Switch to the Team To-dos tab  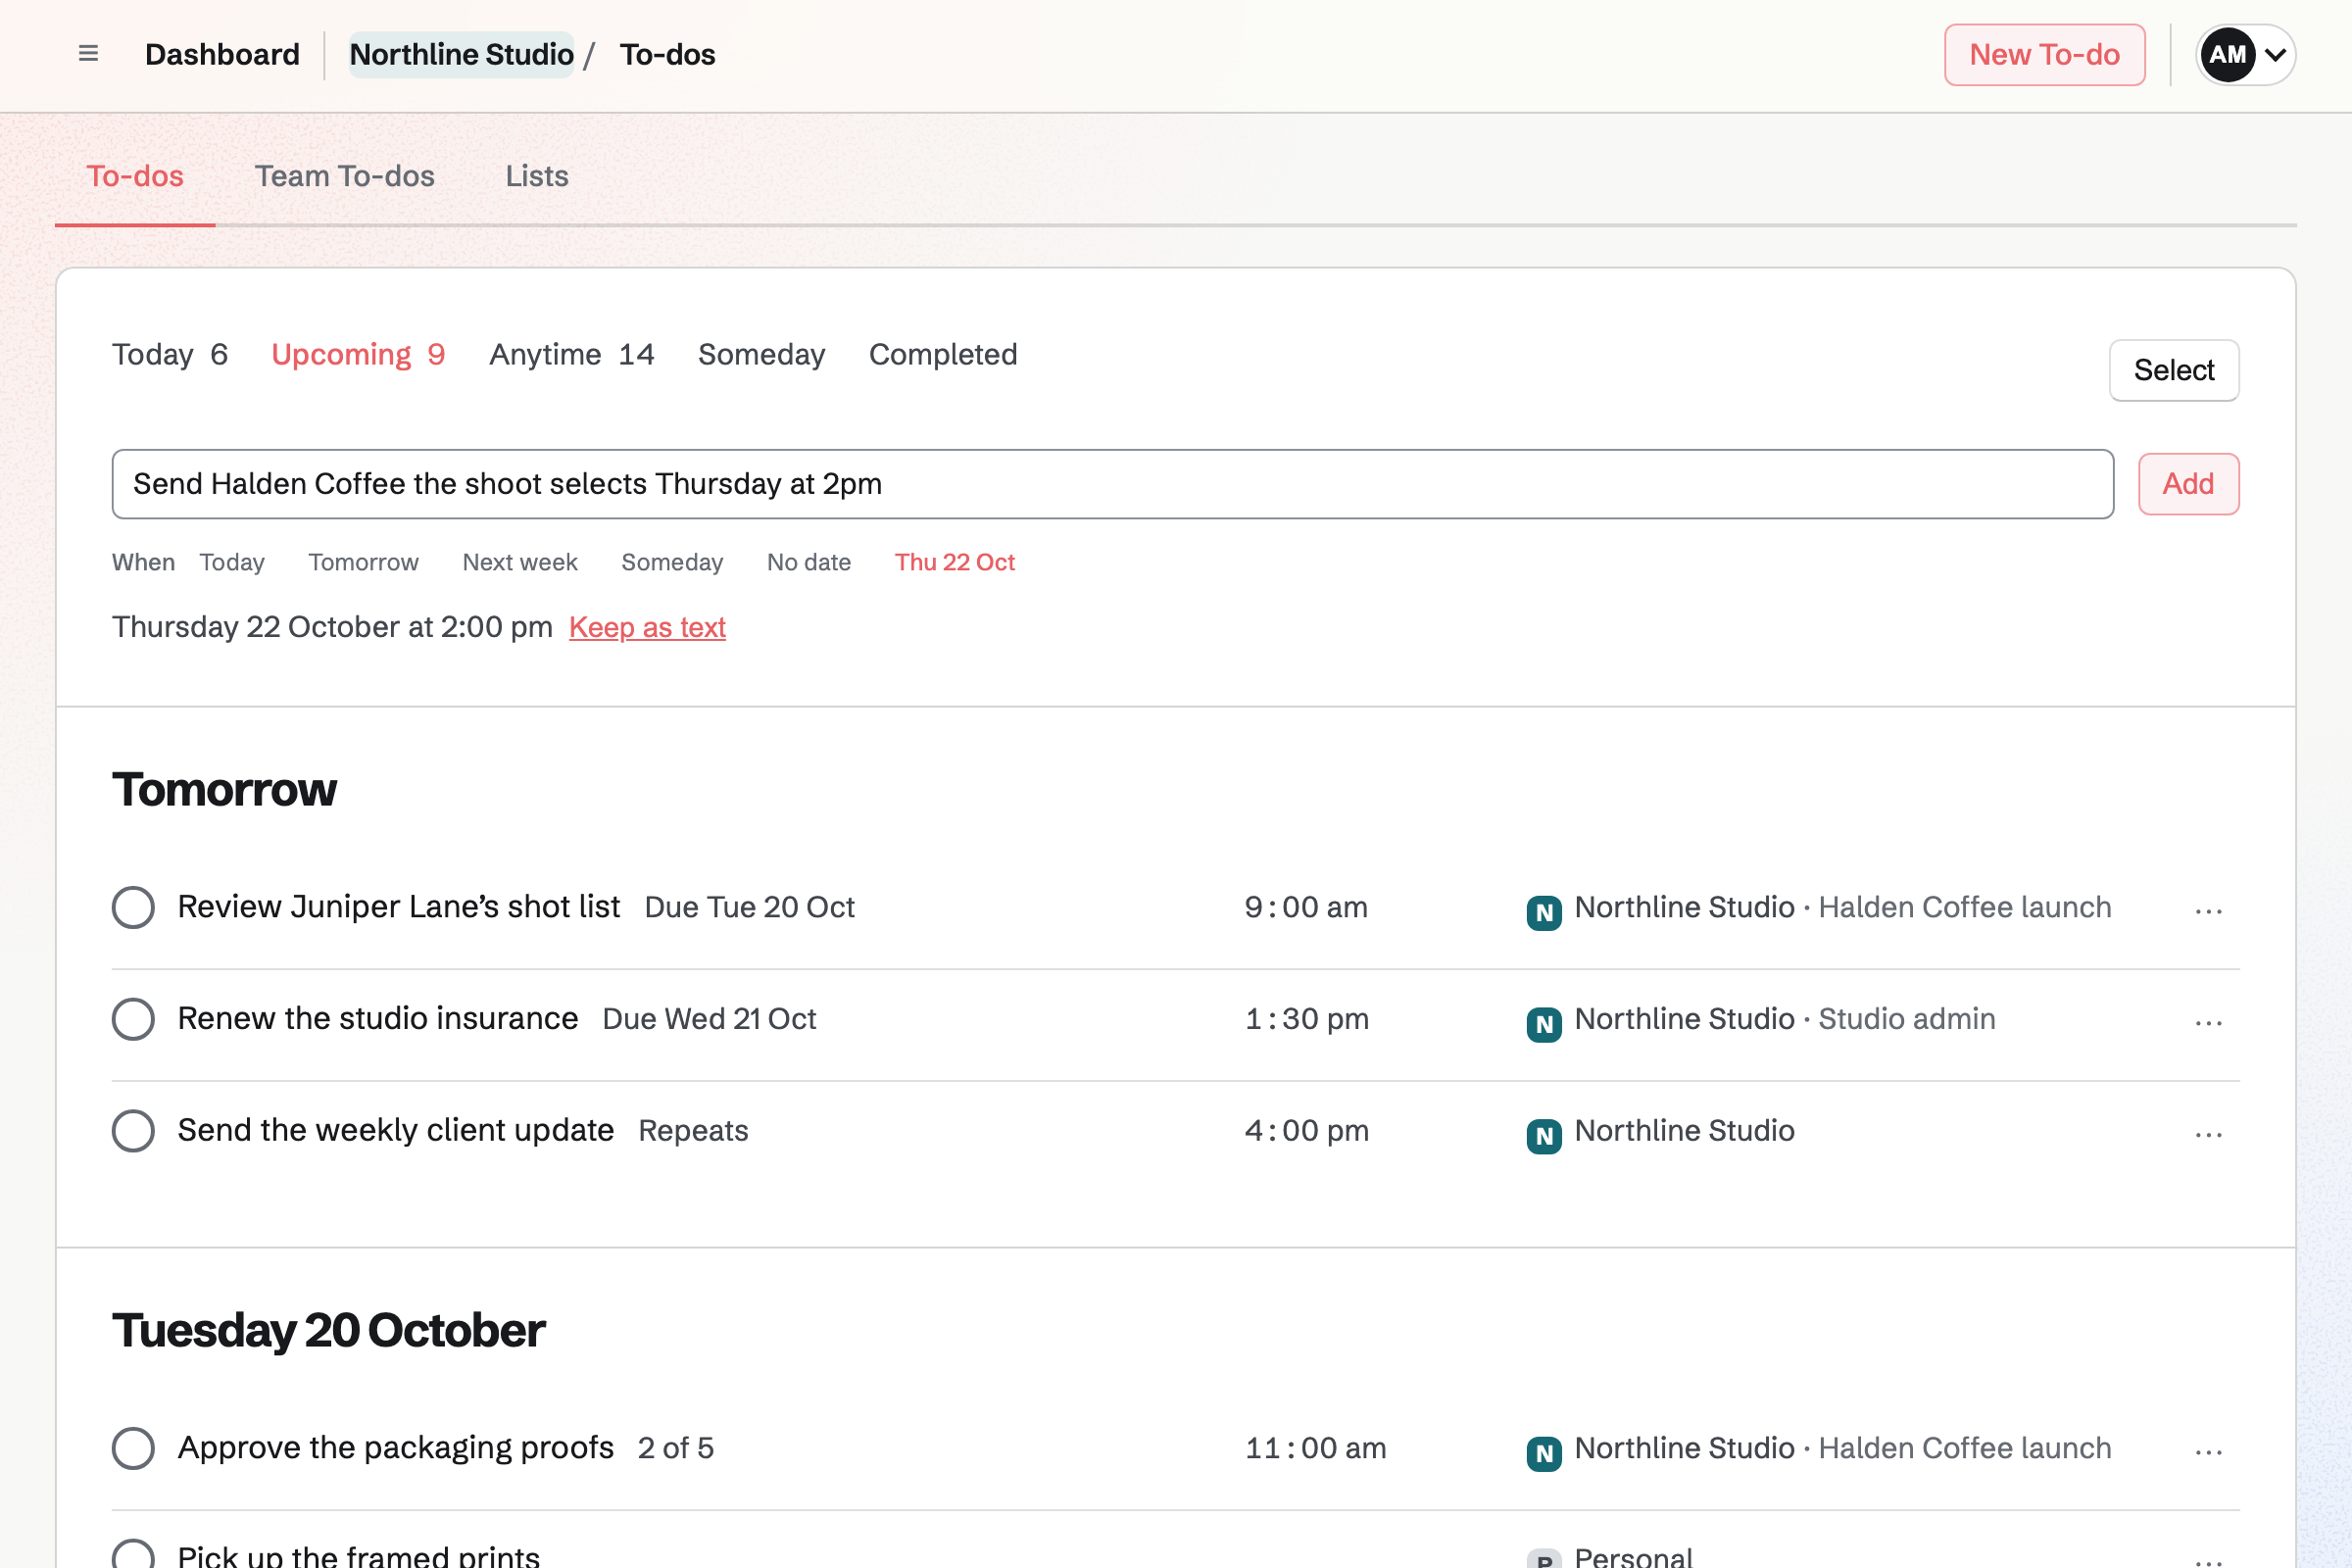point(344,176)
